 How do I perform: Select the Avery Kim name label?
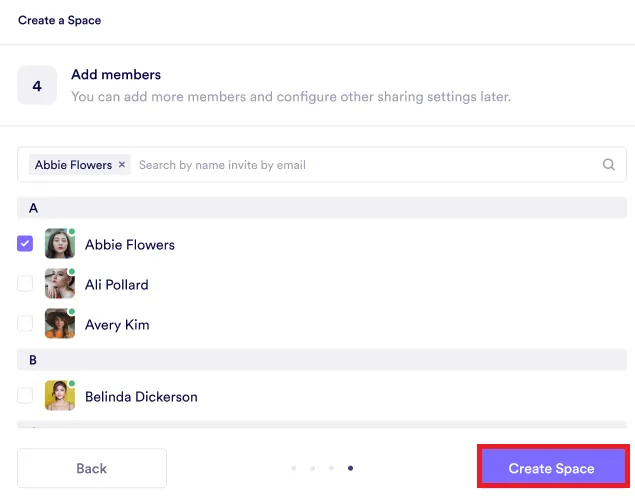(117, 325)
